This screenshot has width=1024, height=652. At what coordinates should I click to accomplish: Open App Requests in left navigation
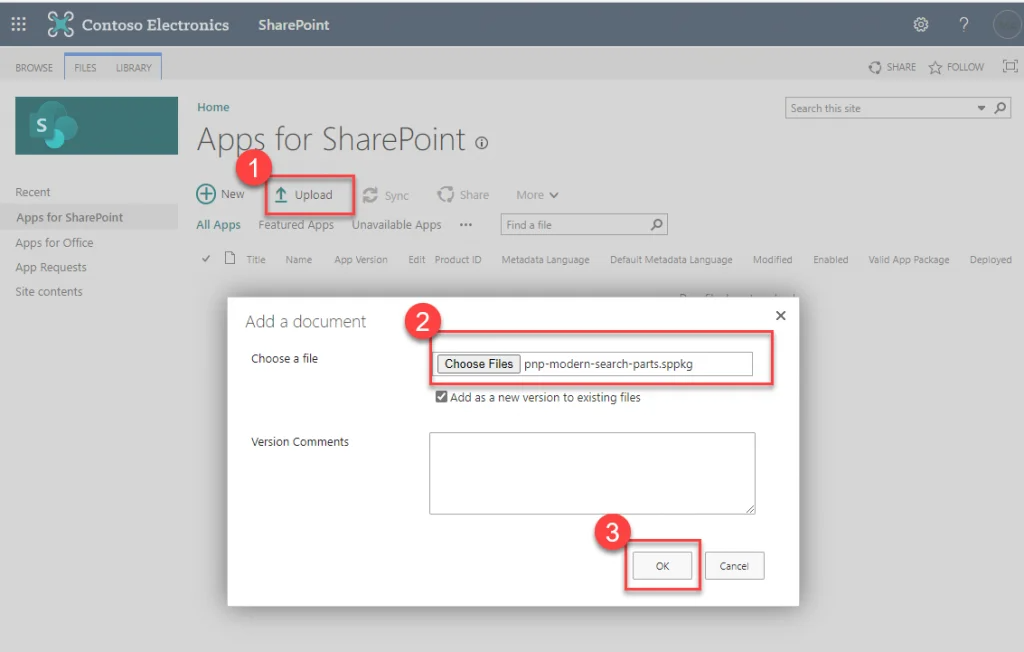pyautogui.click(x=51, y=267)
